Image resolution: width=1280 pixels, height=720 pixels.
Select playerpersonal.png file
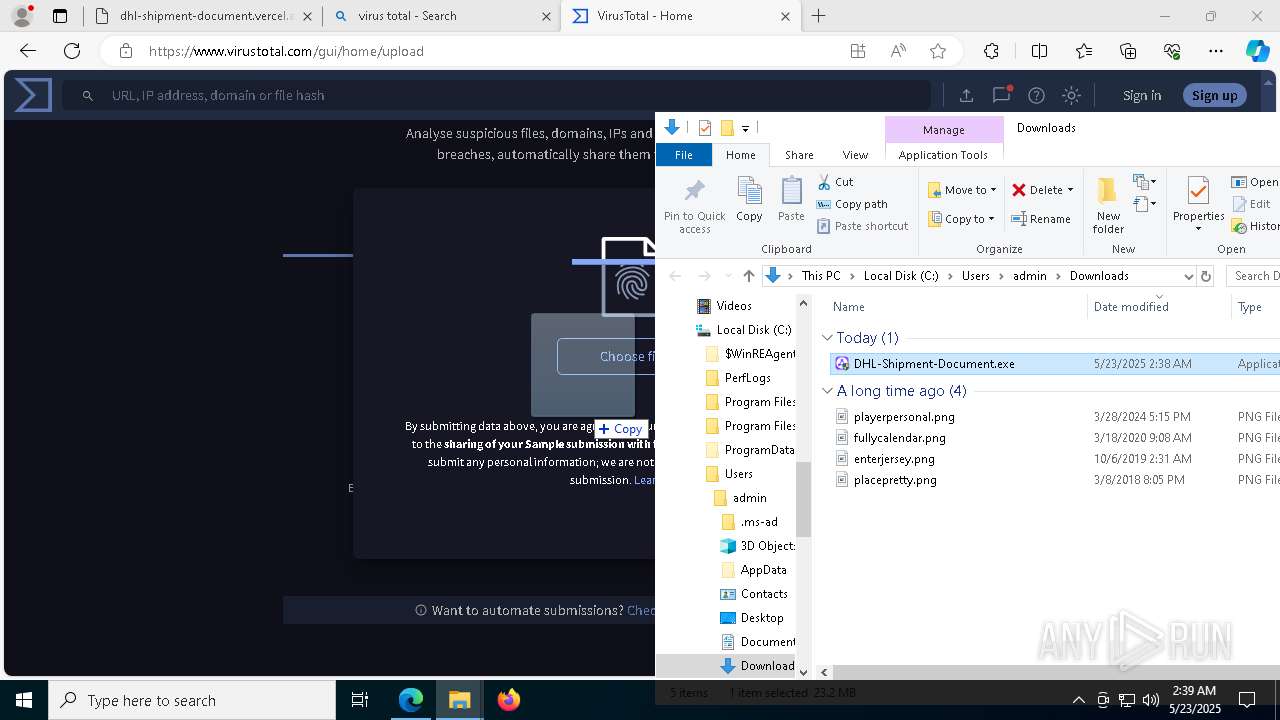[904, 417]
